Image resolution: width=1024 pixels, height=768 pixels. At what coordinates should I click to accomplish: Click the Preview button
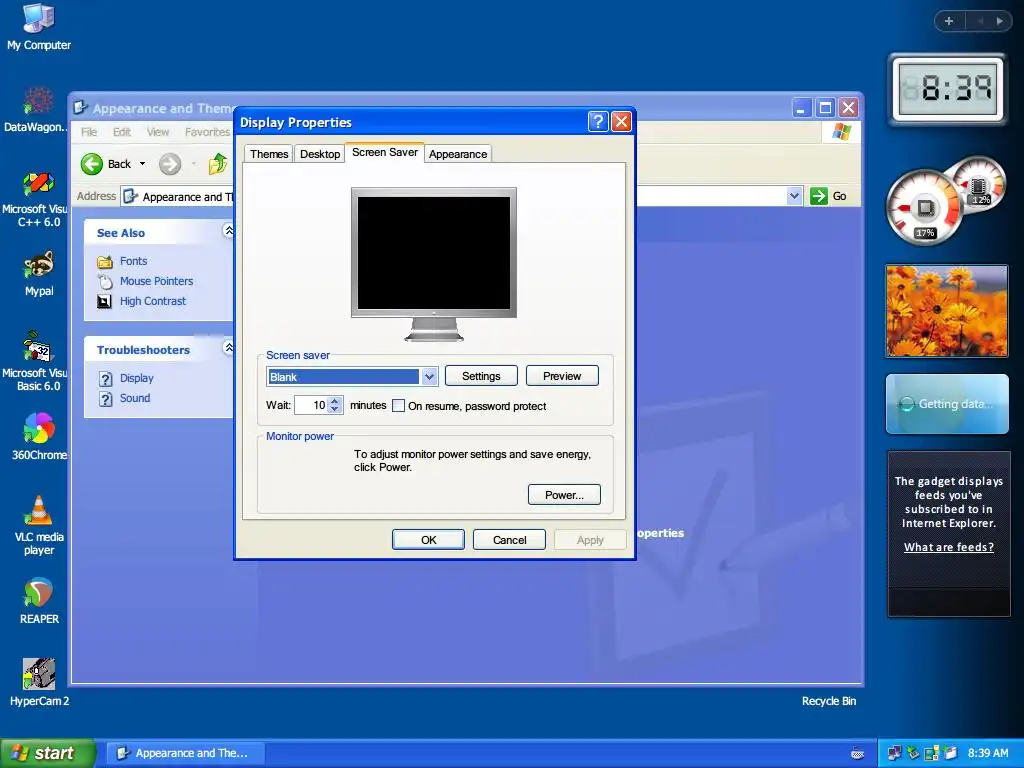(562, 376)
